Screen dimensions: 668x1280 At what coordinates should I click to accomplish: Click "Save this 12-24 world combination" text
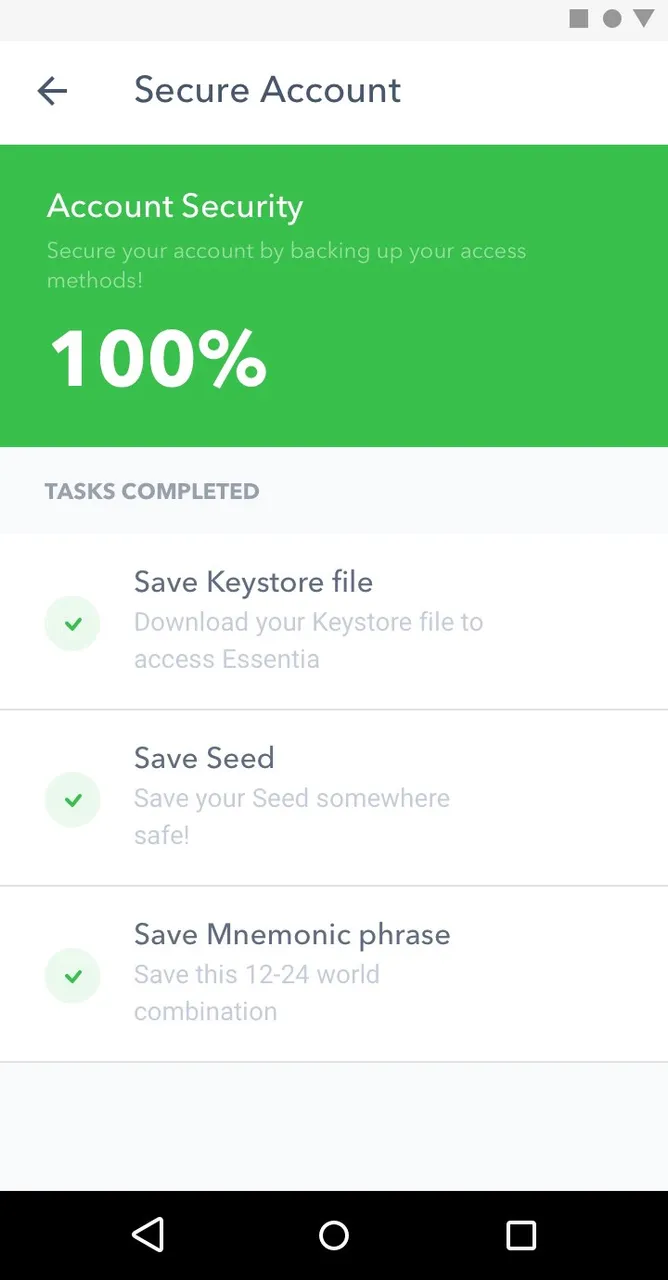point(257,993)
